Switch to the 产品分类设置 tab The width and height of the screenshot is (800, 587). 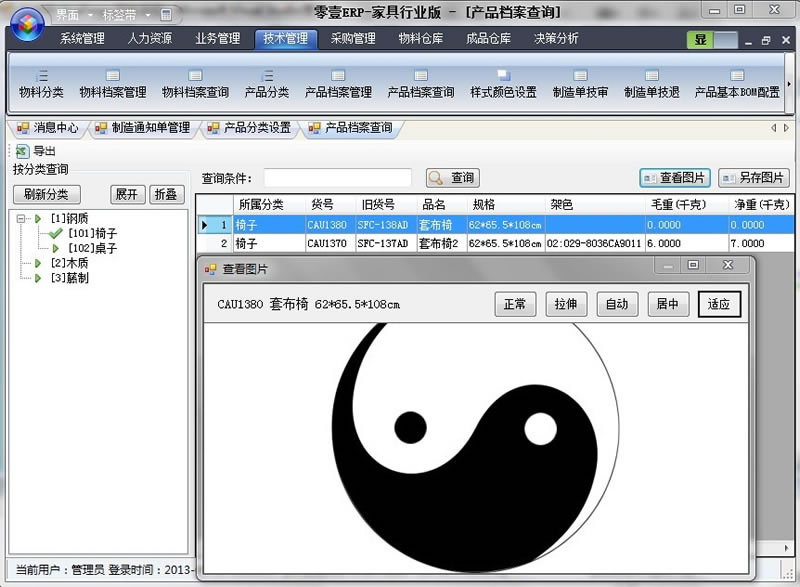[250, 128]
